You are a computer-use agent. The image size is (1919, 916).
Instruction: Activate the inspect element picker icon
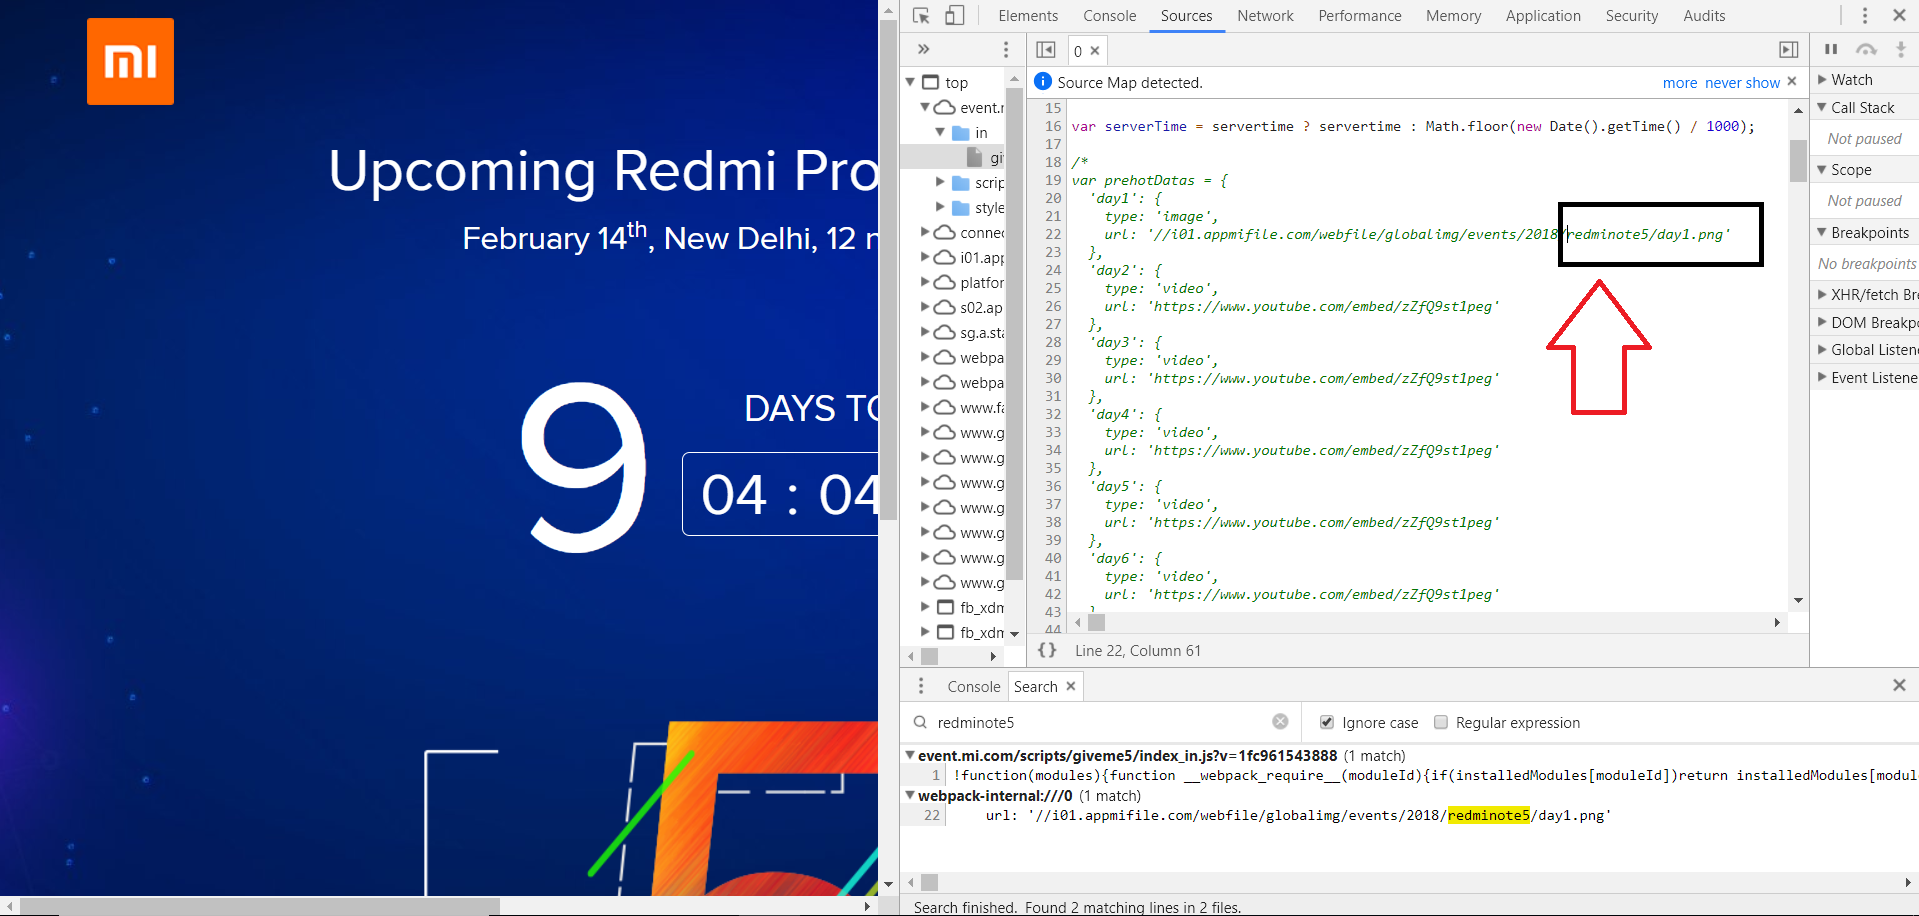921,16
